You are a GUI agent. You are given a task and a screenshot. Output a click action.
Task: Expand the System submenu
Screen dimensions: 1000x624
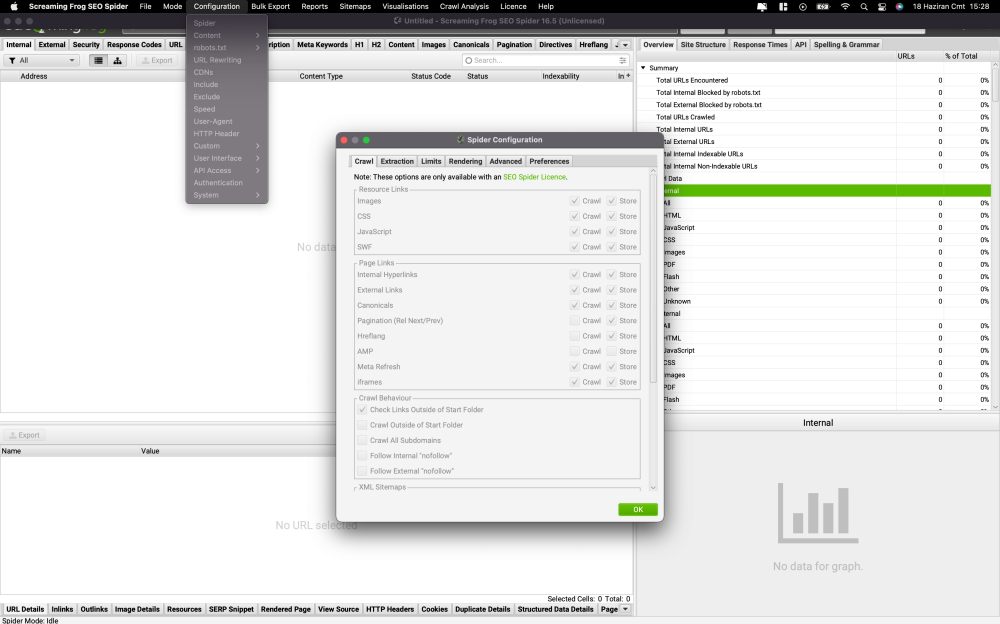pyautogui.click(x=226, y=195)
